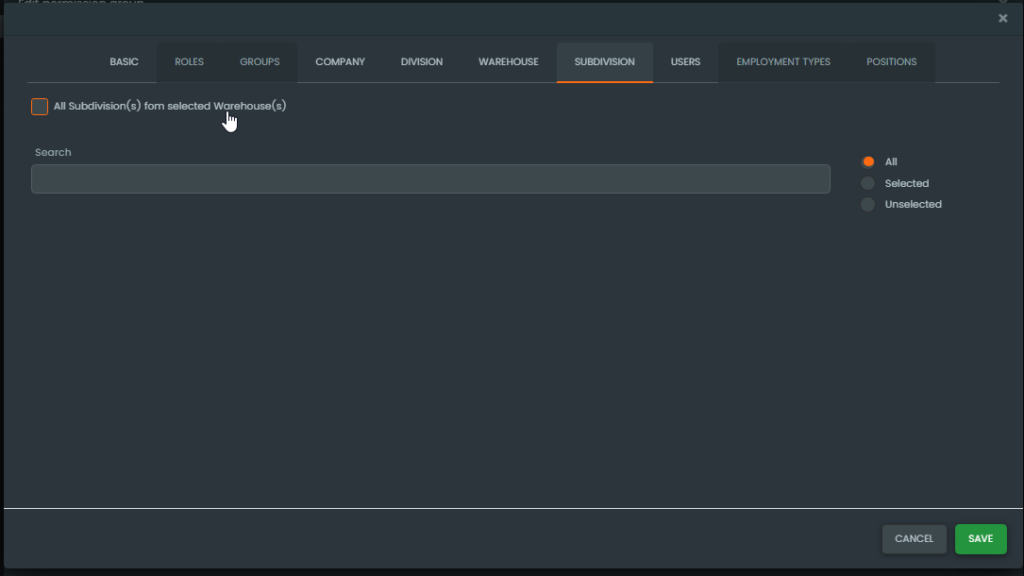This screenshot has width=1024, height=576.
Task: Switch to the BASIC tab
Action: coord(124,62)
